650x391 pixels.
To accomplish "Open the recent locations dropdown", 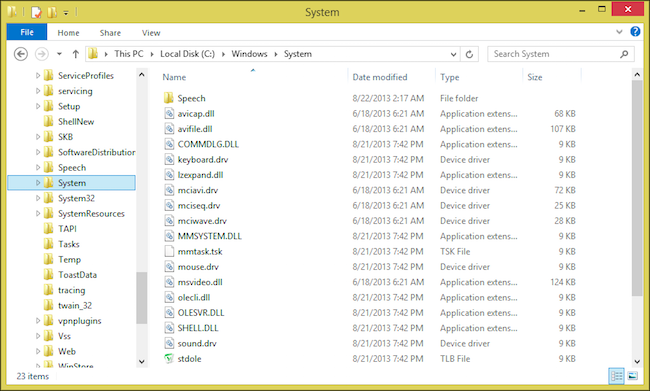I will 59,54.
